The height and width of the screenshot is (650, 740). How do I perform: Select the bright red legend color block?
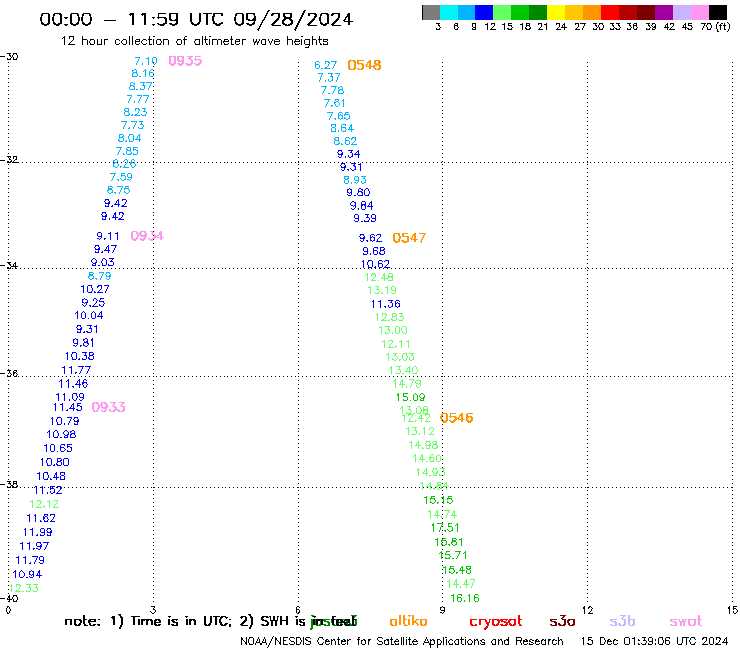pos(609,12)
